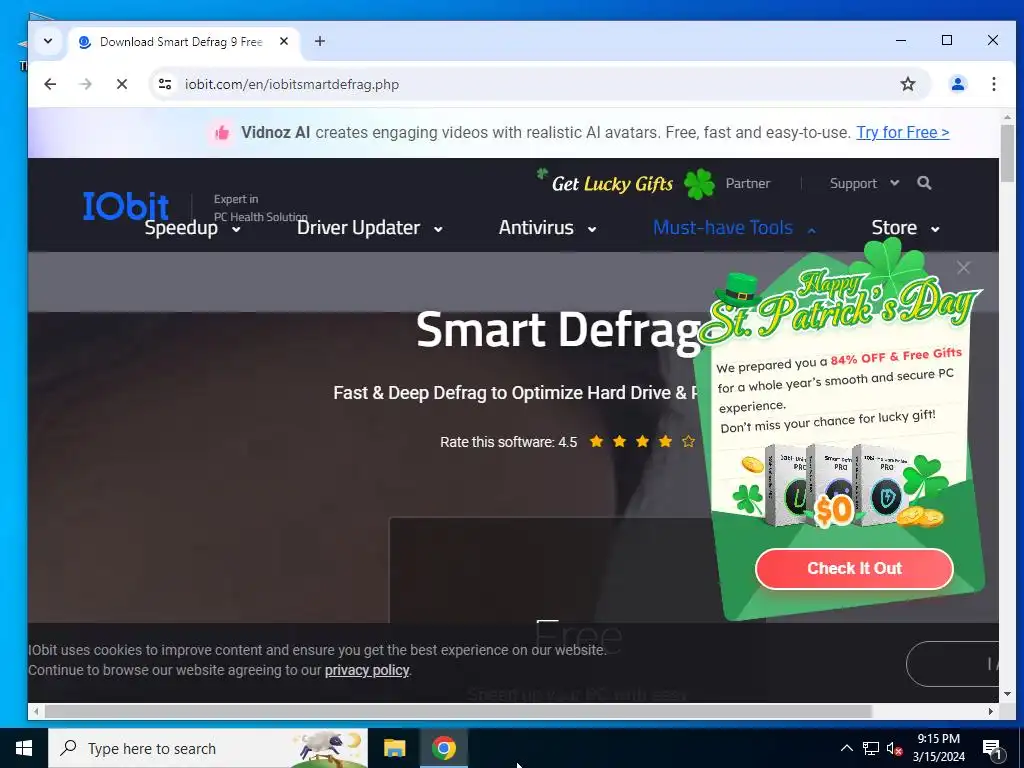Screen dimensions: 1024x768
Task: Open the Windows Start menu
Action: tap(24, 748)
